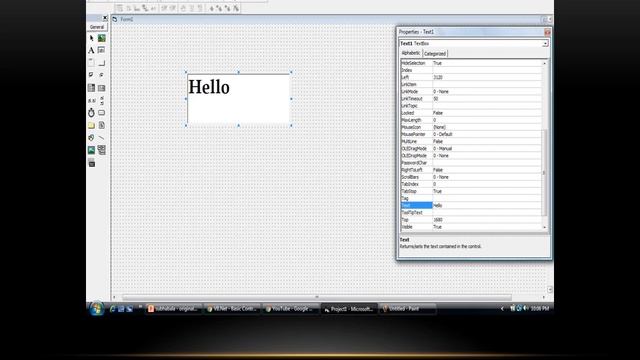This screenshot has height=360, width=640.
Task: Open the General tab of the toolbox
Action: click(97, 27)
